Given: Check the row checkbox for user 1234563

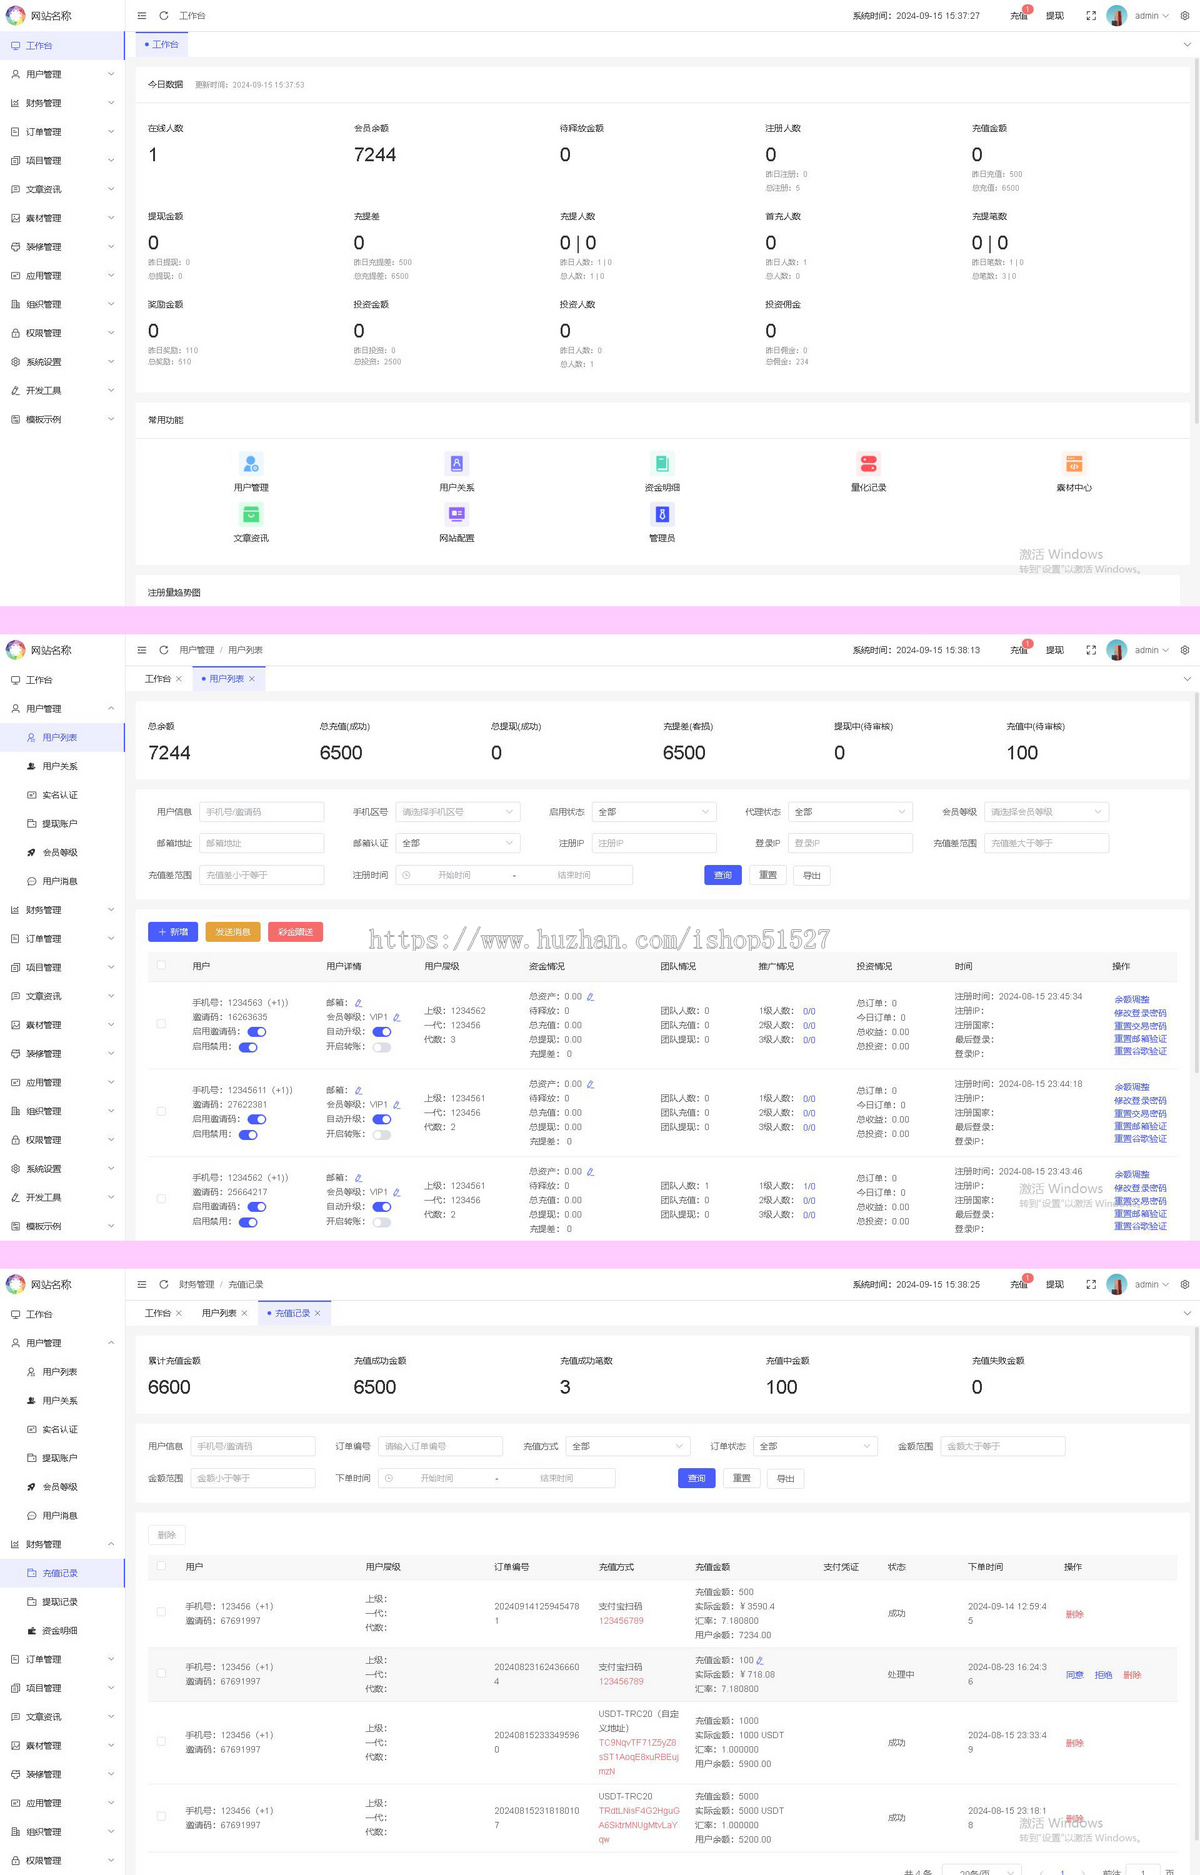Looking at the screenshot, I should tap(161, 1024).
